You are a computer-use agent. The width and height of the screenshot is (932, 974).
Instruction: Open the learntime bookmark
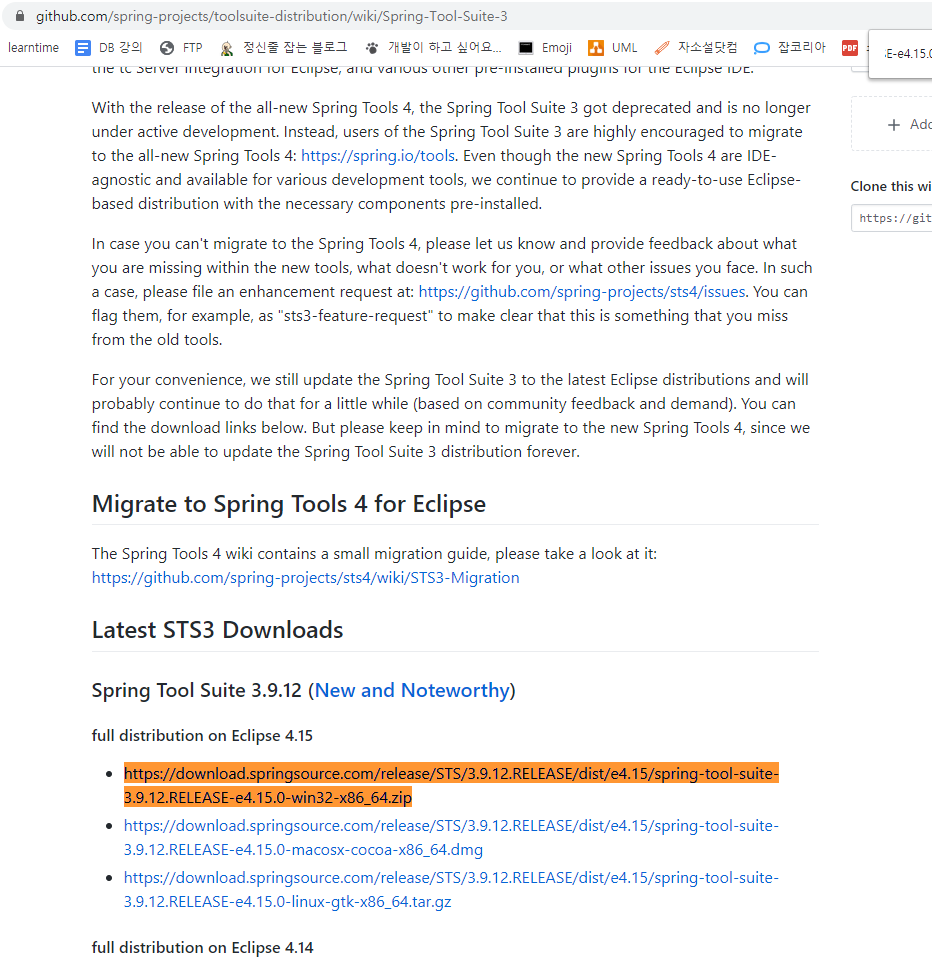(34, 48)
